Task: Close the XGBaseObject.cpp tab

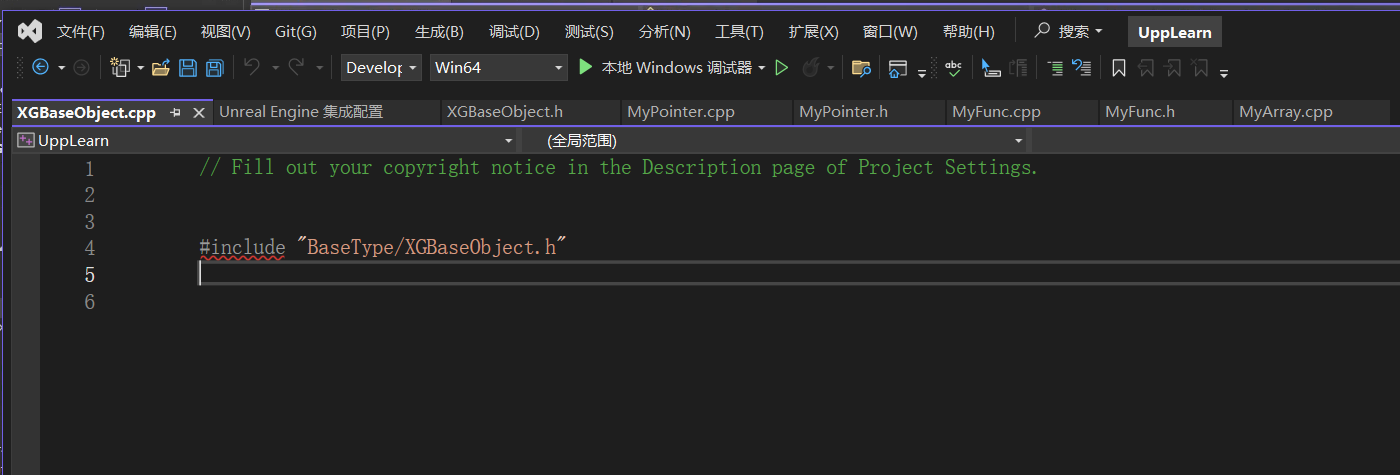Action: coord(198,113)
